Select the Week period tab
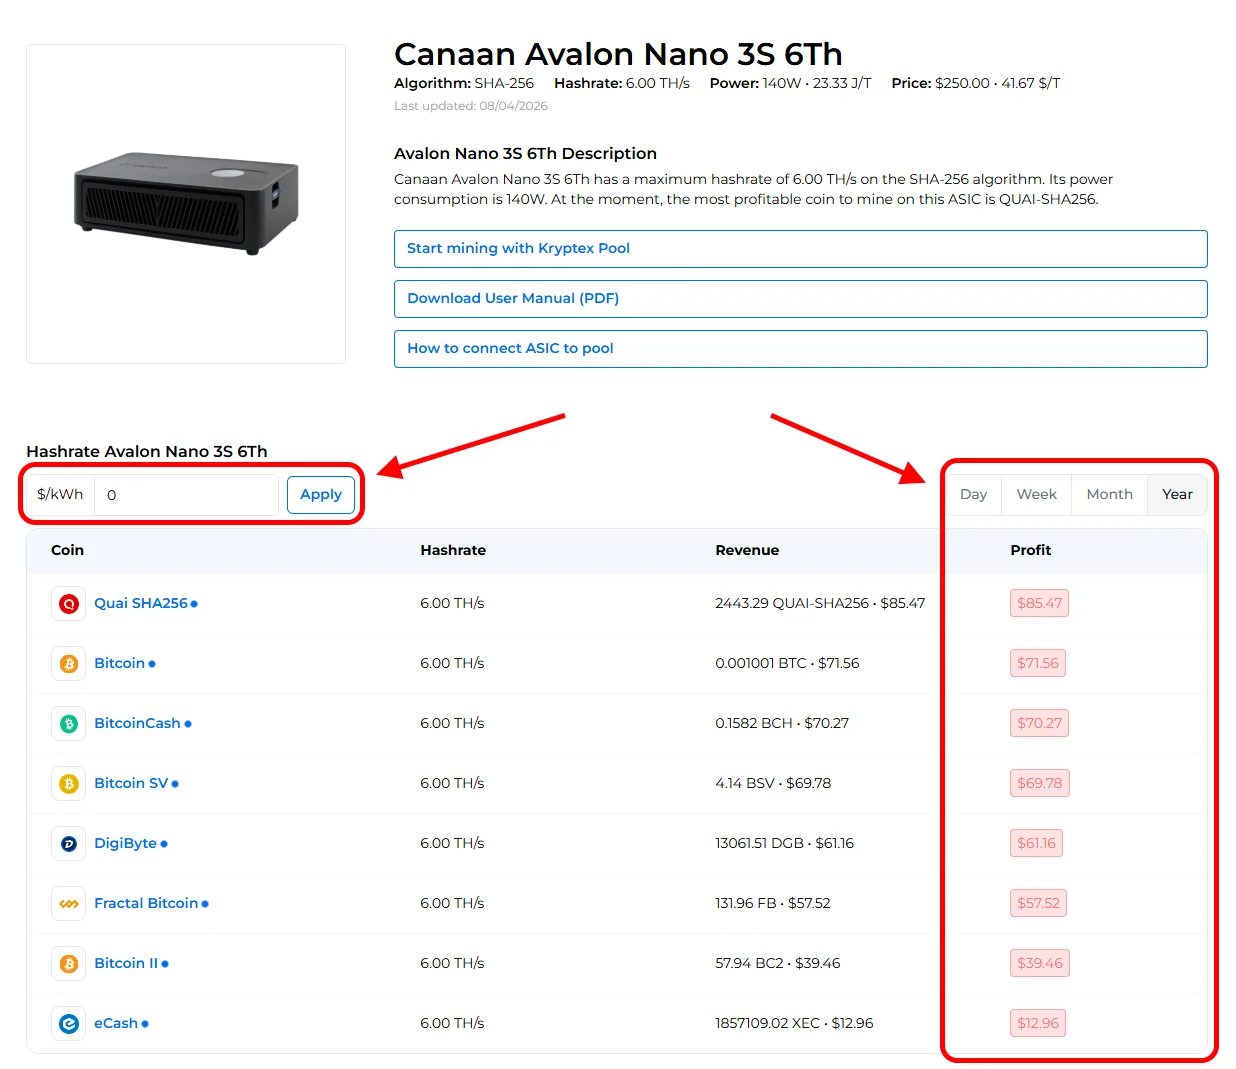Image resolution: width=1236 pixels, height=1069 pixels. coord(1036,495)
